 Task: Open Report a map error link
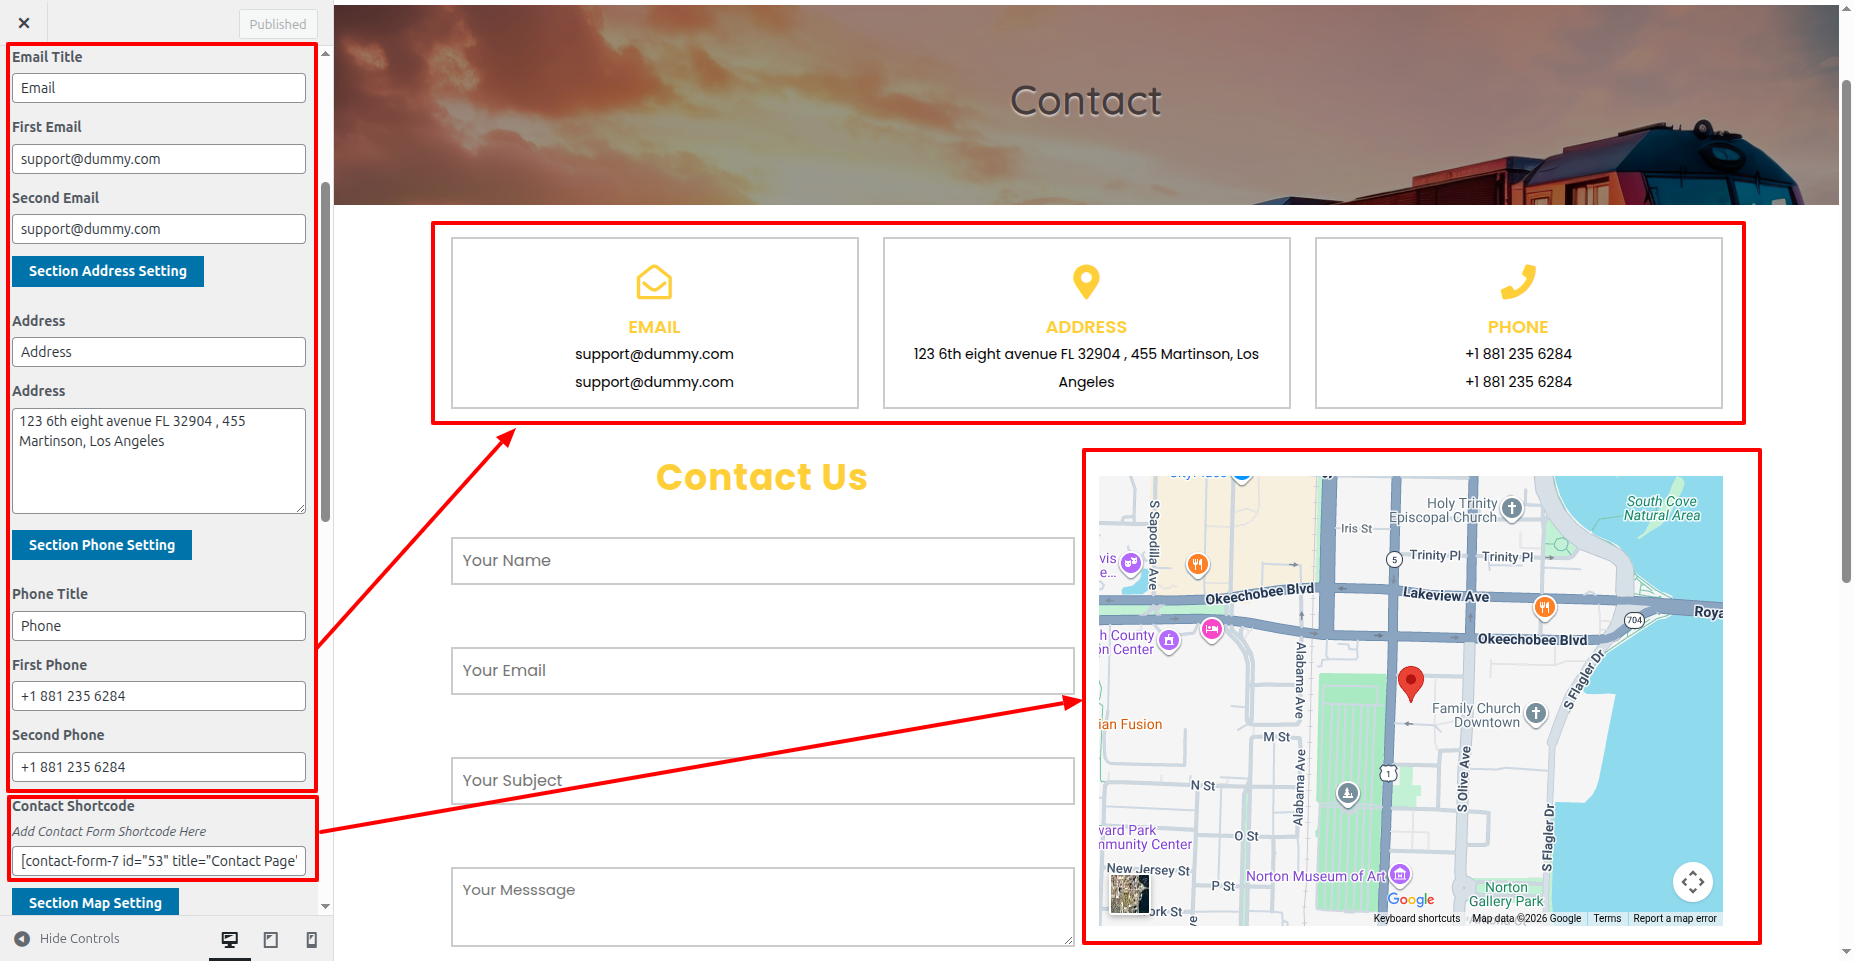tap(1674, 918)
